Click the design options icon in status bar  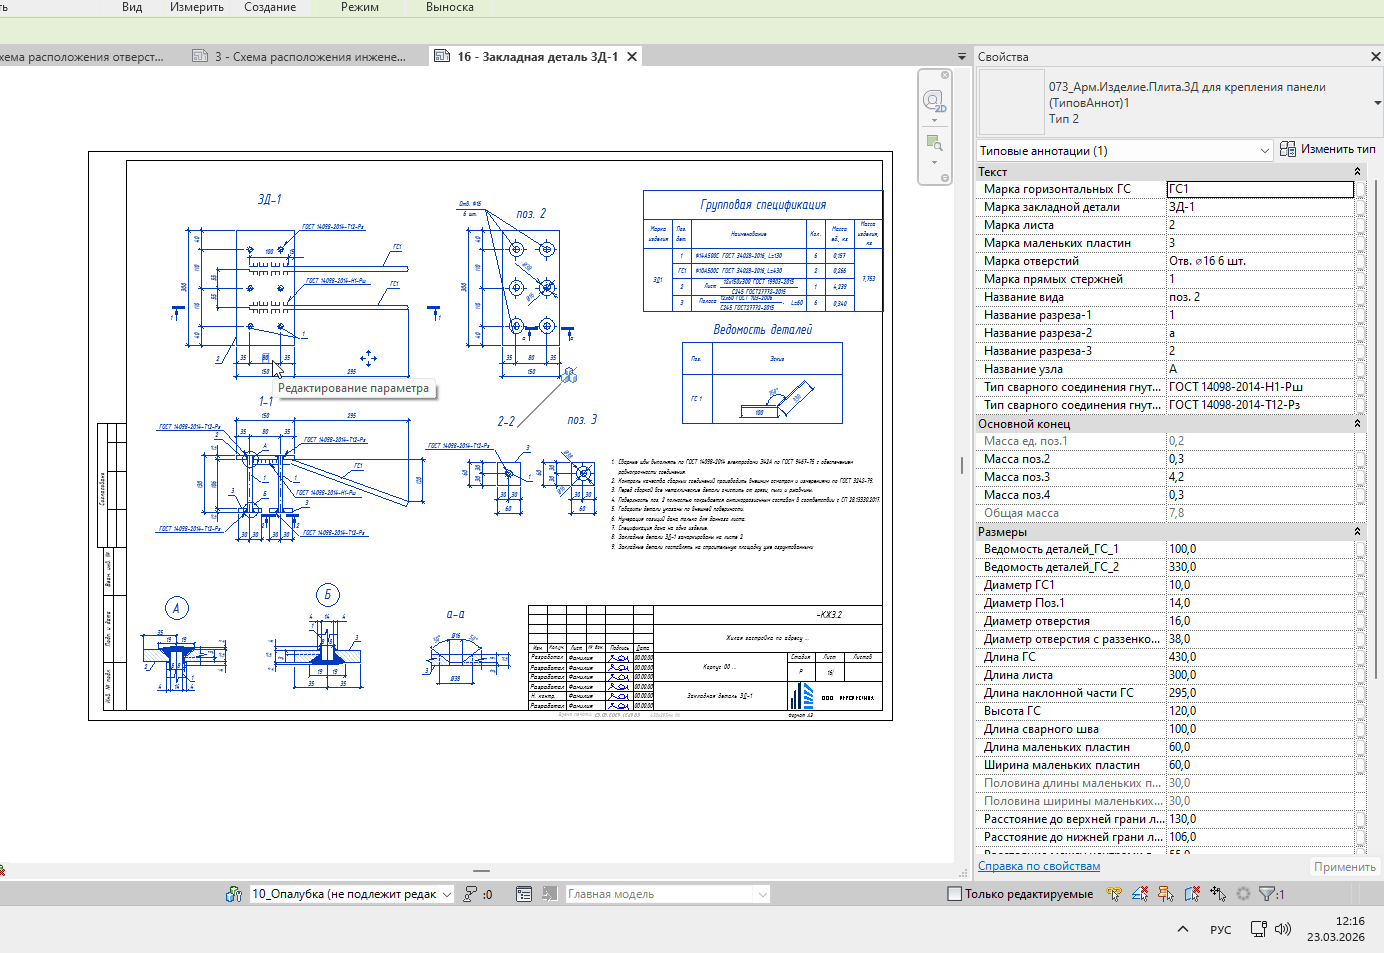click(523, 894)
